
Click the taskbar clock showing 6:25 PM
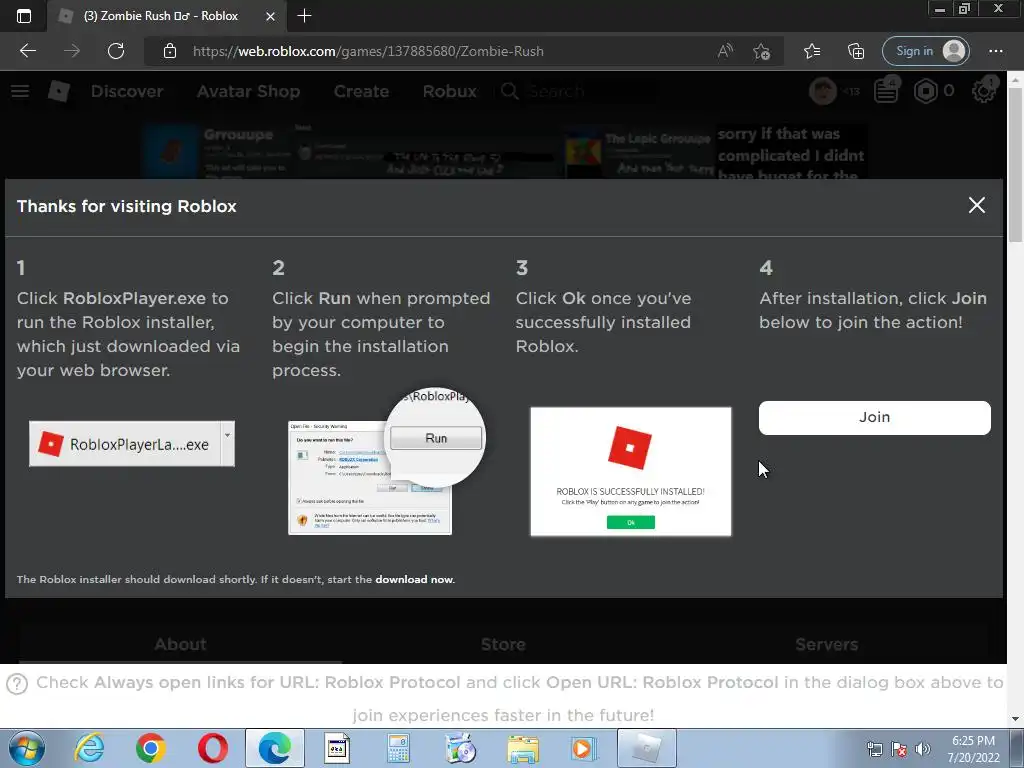click(973, 749)
